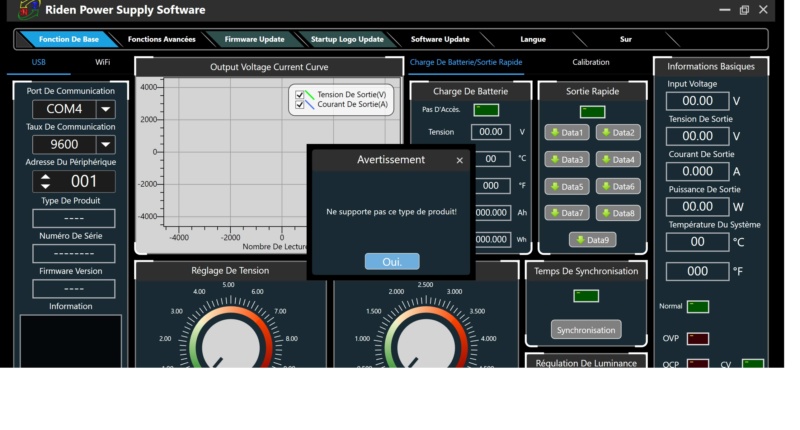Click the system temperature °C readout
The width and height of the screenshot is (800, 430).
(697, 242)
